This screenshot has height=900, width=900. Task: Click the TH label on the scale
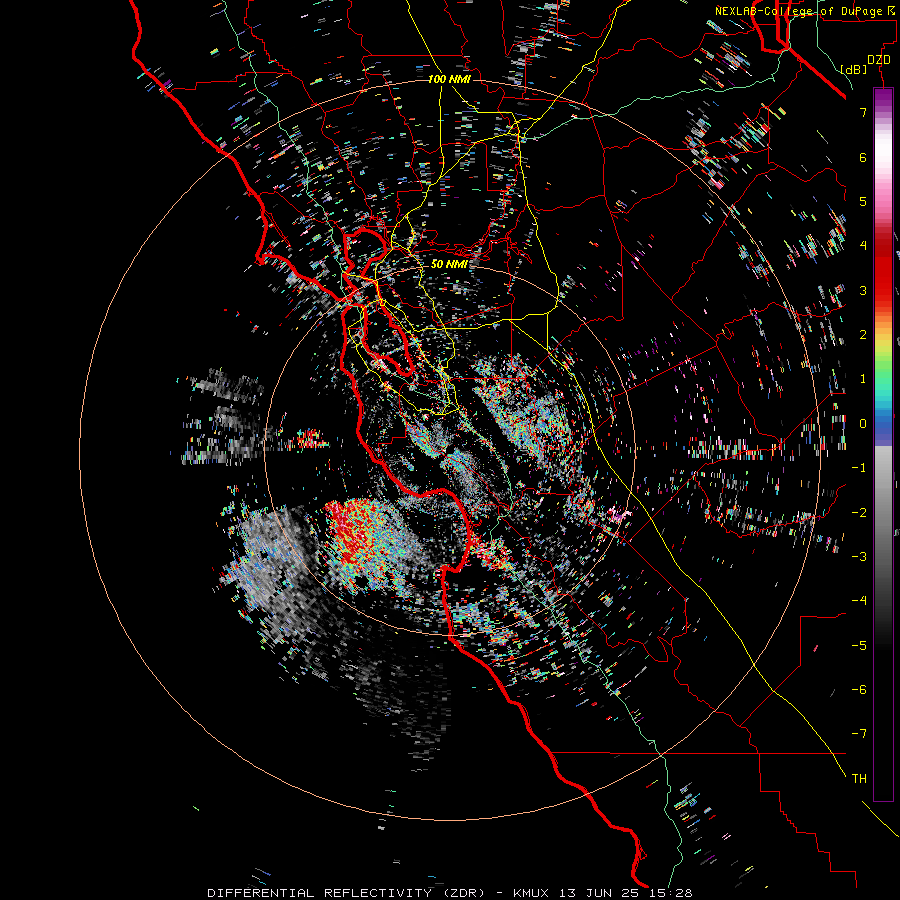tap(859, 779)
